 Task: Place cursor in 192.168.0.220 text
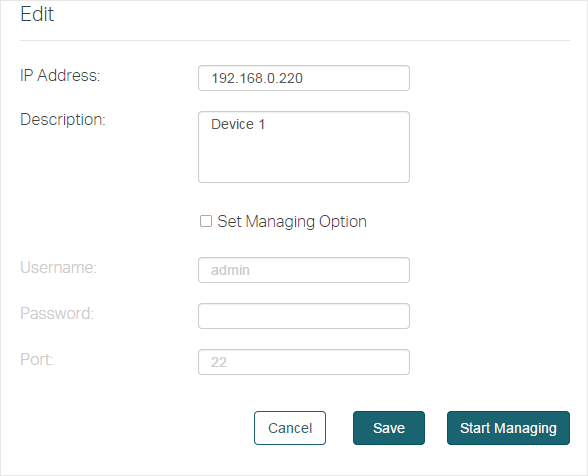click(x=257, y=78)
